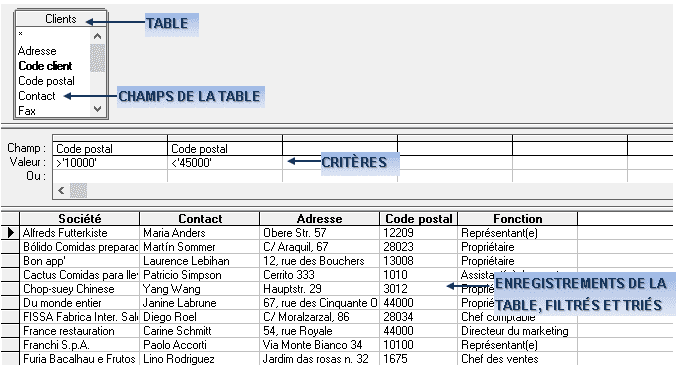Screen dimensions: 676x370
Task: Click the row selector for Du monde entier
Action: point(10,303)
